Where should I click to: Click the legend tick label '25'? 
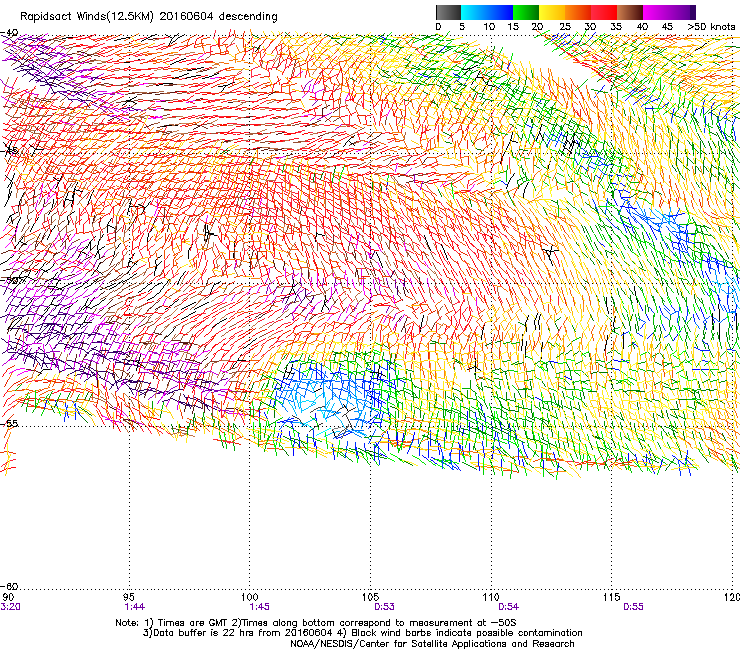pyautogui.click(x=565, y=27)
